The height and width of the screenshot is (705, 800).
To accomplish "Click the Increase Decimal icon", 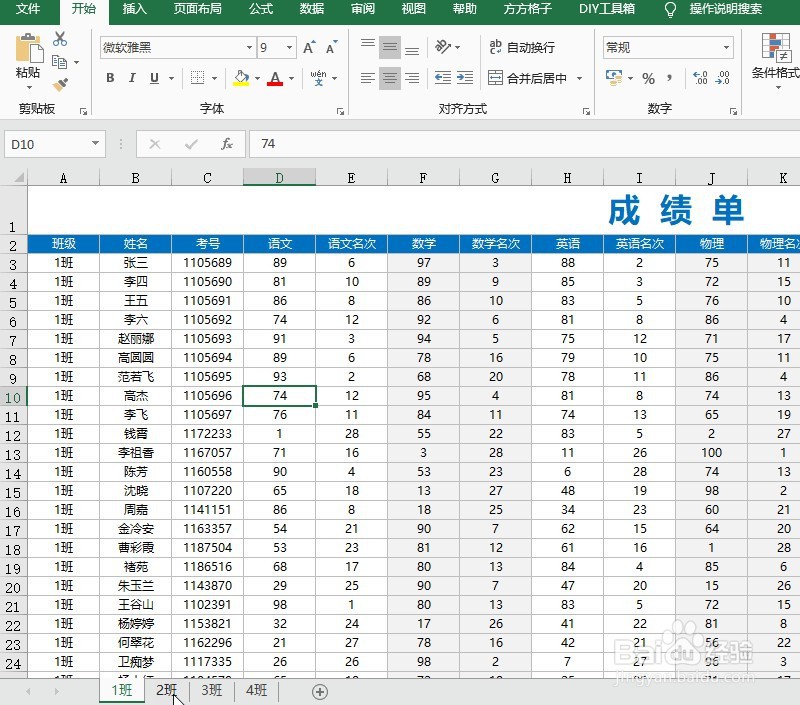I will pos(699,76).
